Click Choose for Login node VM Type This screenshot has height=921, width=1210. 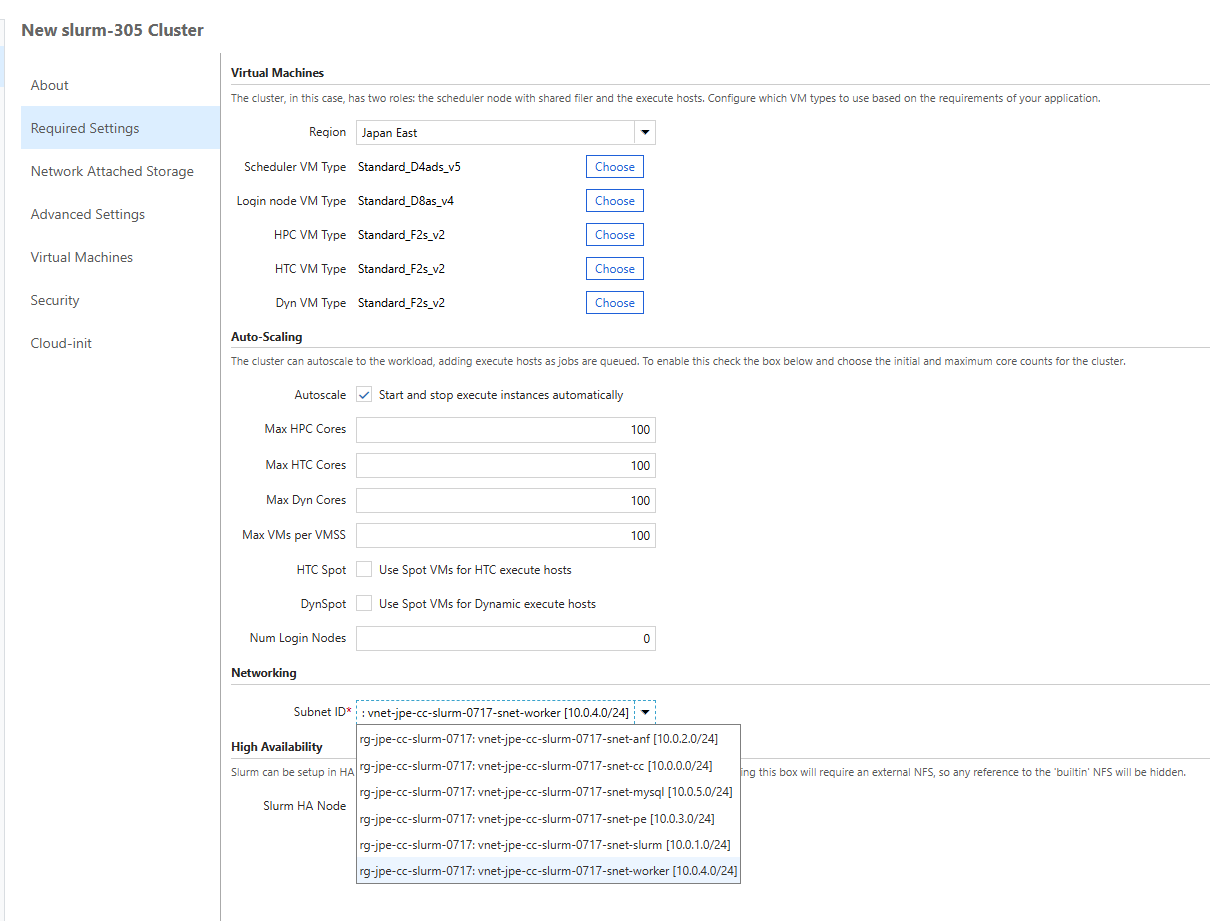pyautogui.click(x=614, y=201)
